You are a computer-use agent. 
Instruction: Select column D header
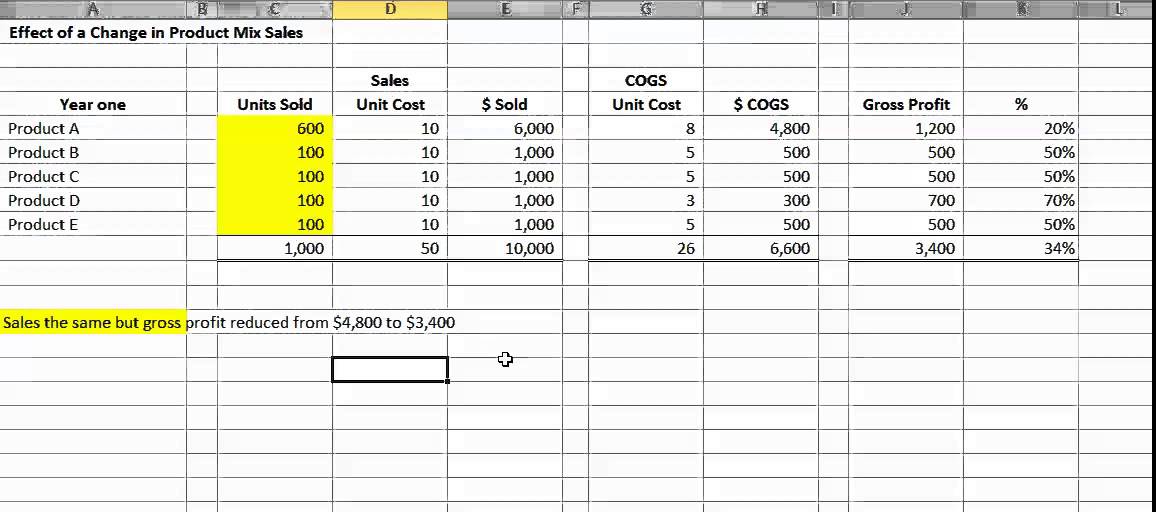389,9
